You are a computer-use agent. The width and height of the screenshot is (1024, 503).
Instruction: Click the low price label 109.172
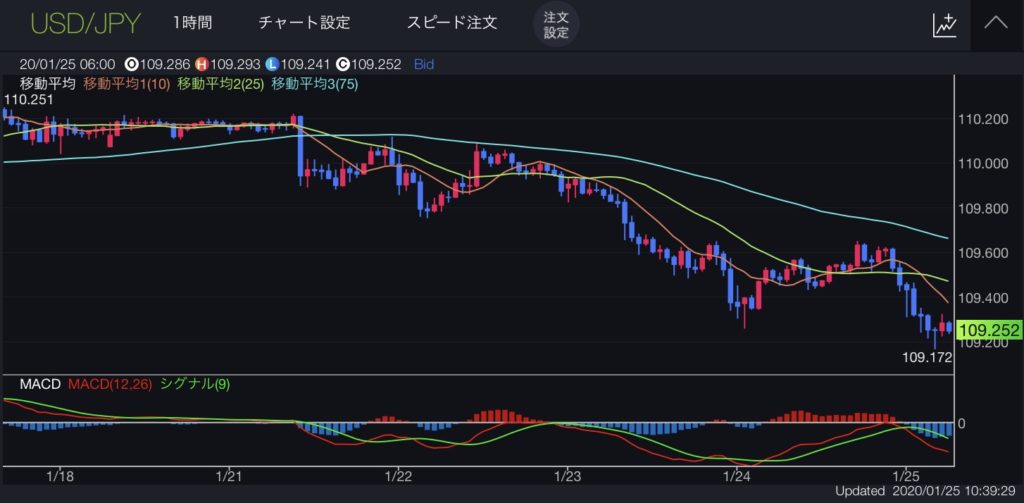pos(927,357)
